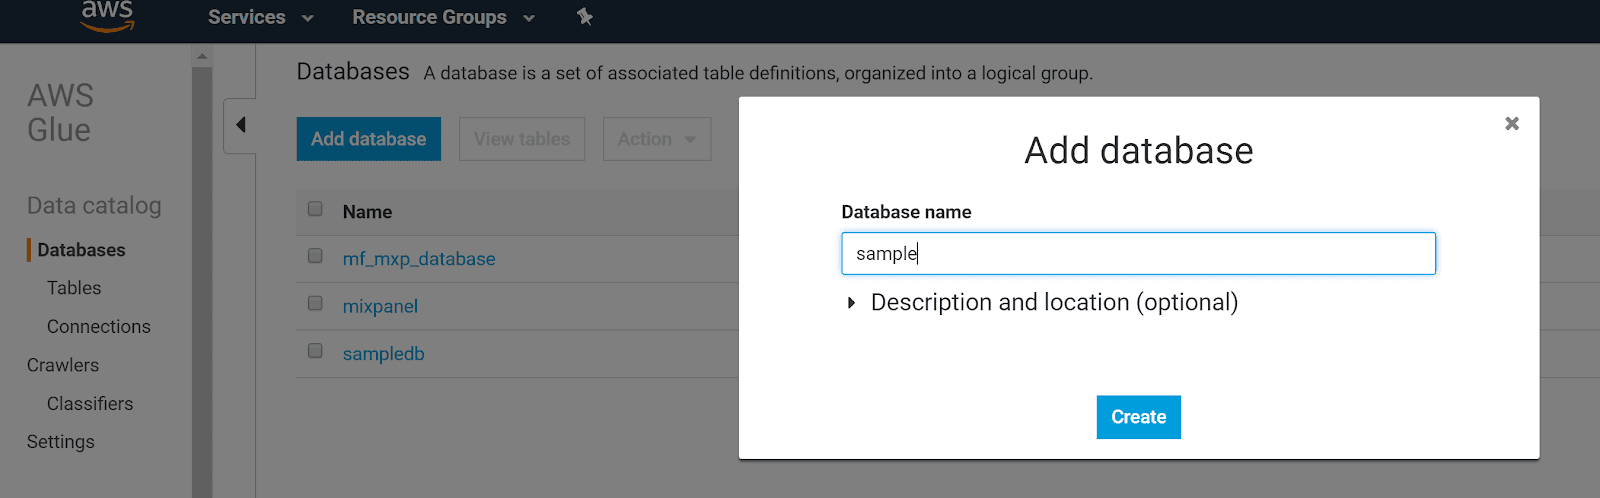Collapse sidebar using left arrow icon
Image resolution: width=1600 pixels, height=498 pixels.
[240, 125]
